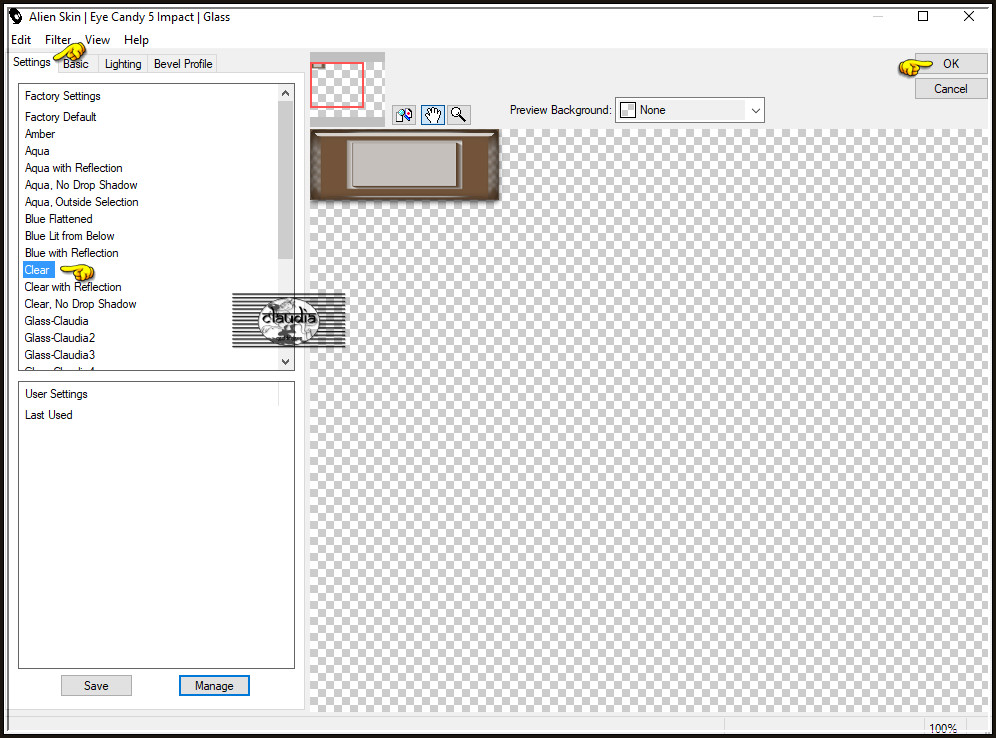Select the Factory Default preset
Screen dimensions: 996x738
click(x=61, y=117)
